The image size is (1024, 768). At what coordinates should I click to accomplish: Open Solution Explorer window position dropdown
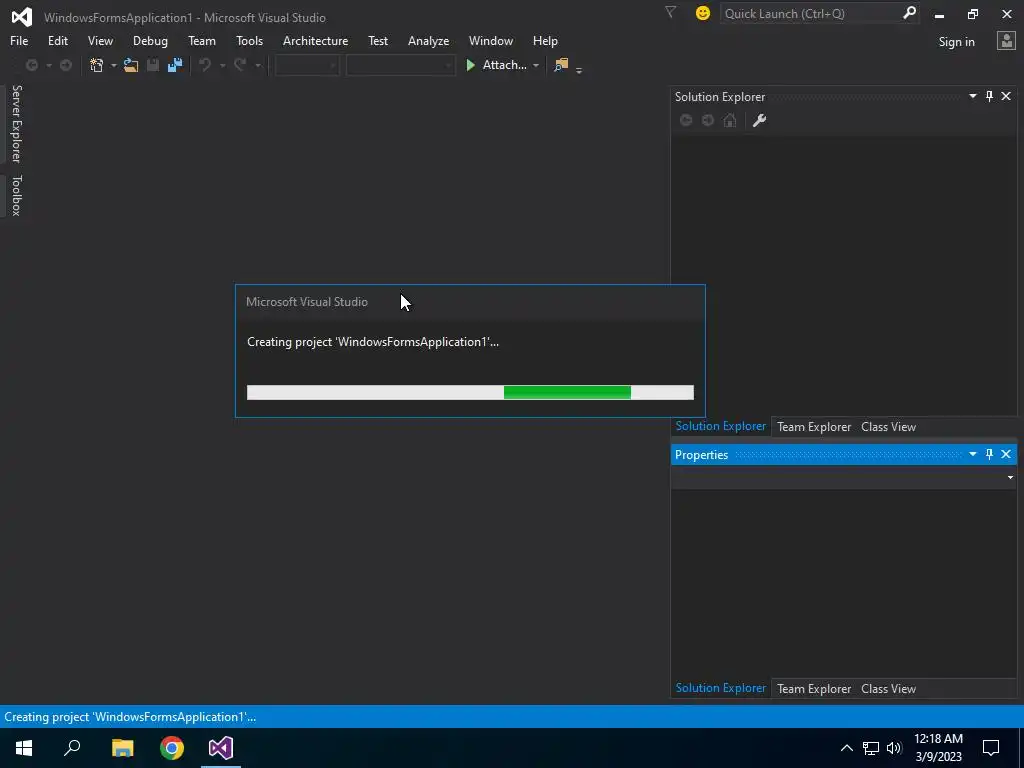972,96
